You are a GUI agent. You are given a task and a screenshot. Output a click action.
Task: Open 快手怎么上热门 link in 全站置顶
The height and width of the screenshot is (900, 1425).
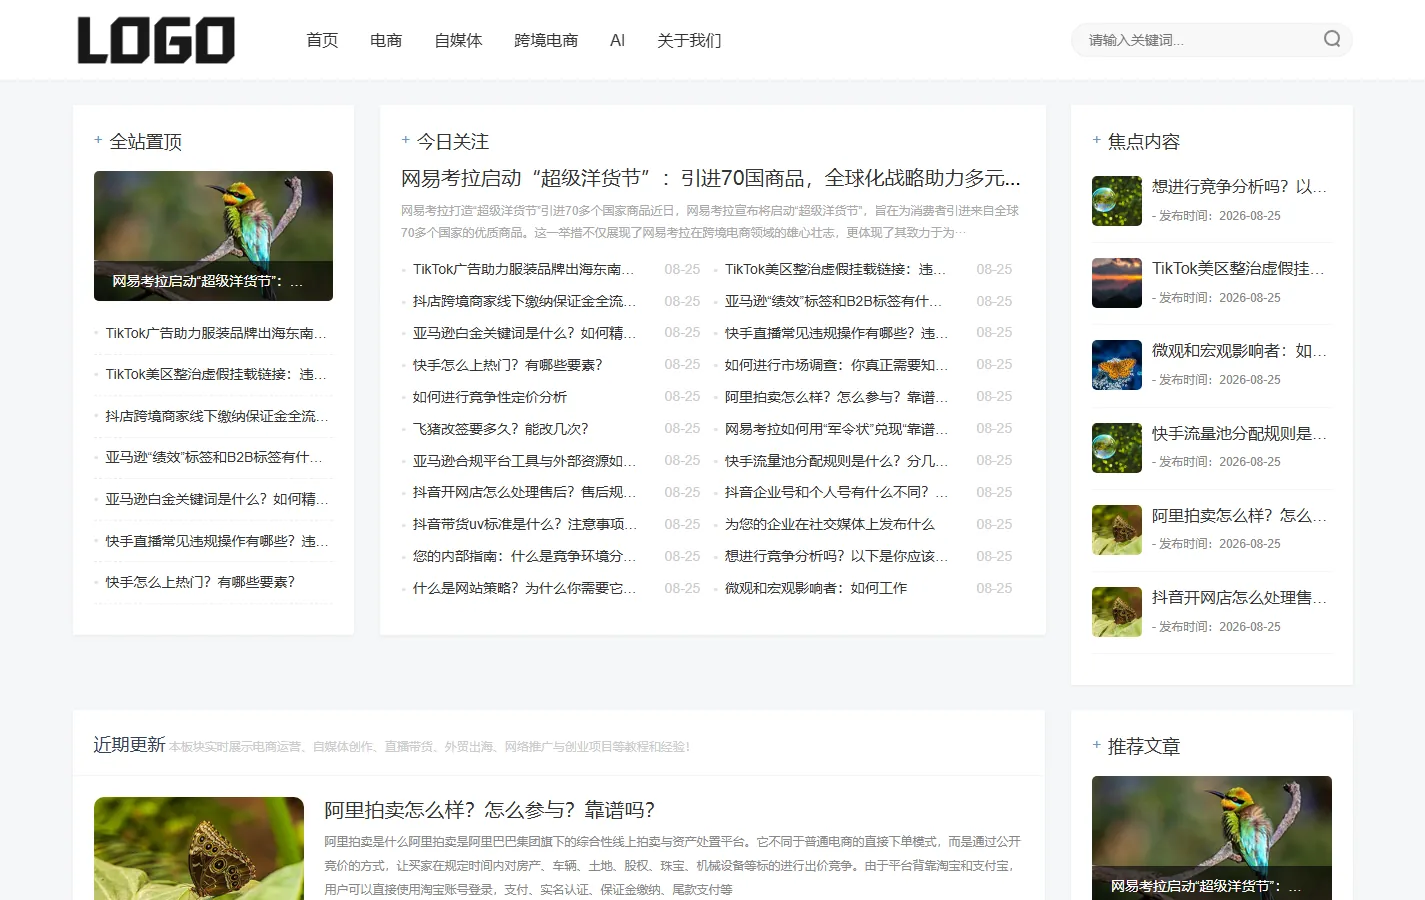tap(200, 582)
